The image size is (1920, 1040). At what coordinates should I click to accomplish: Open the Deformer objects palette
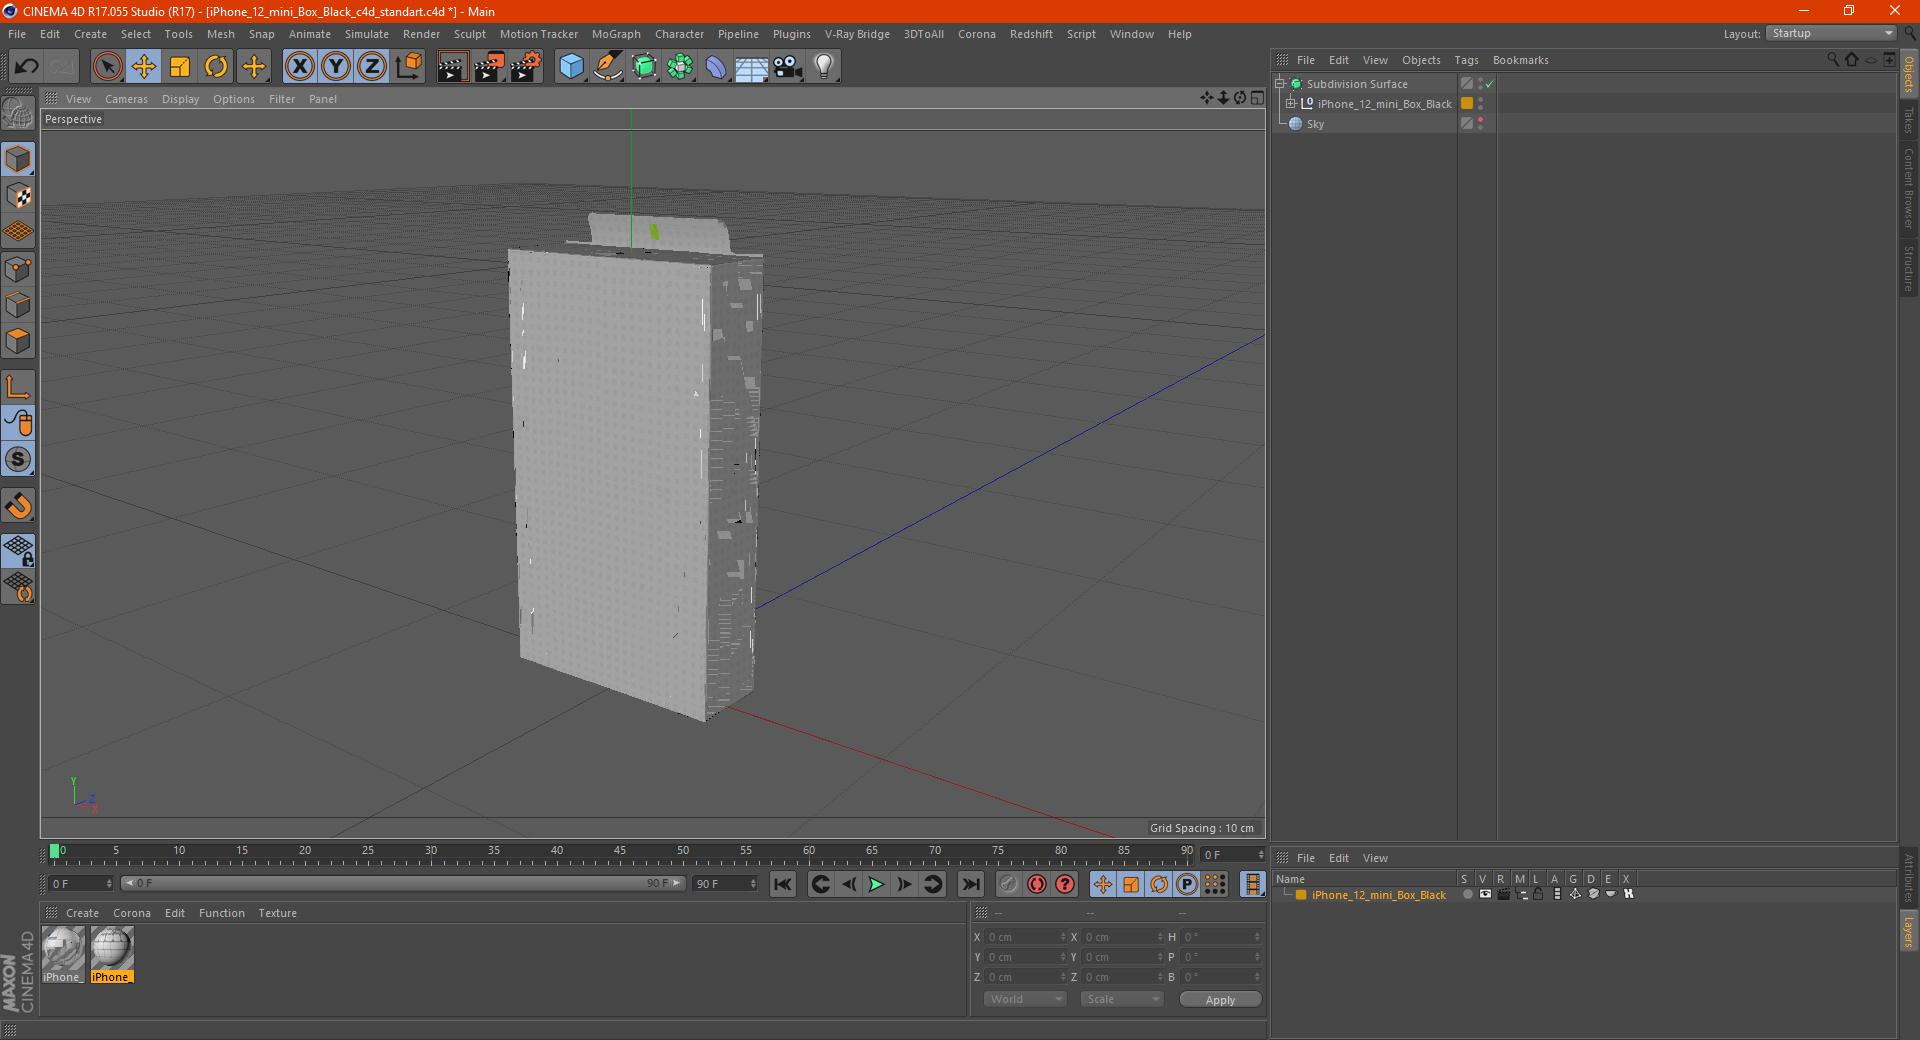716,67
